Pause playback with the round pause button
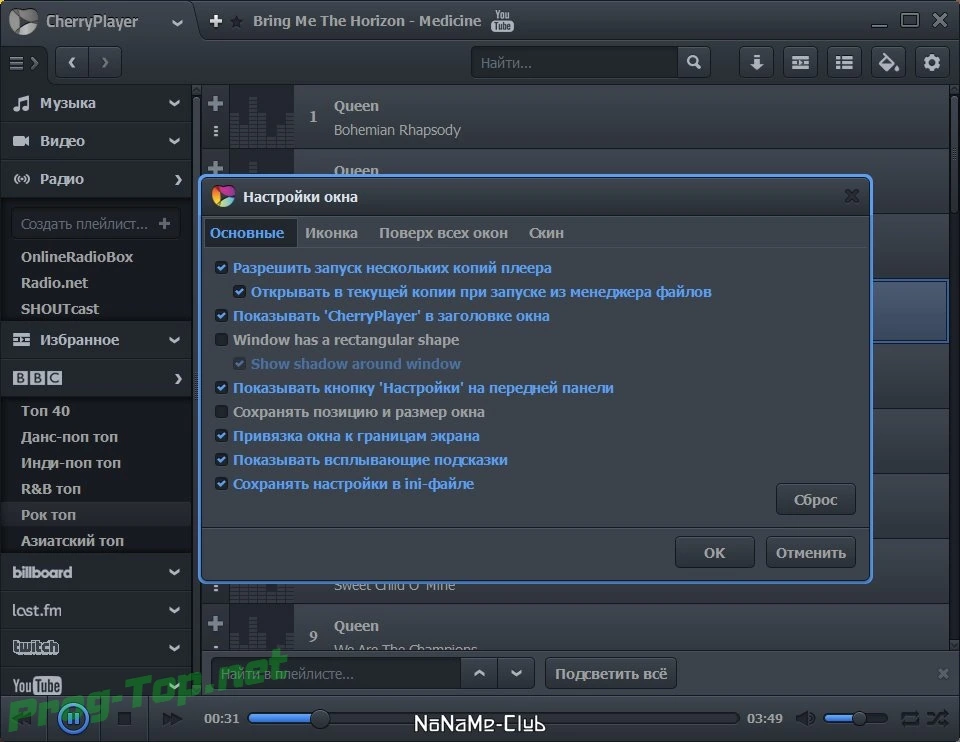Image resolution: width=960 pixels, height=742 pixels. (x=73, y=719)
